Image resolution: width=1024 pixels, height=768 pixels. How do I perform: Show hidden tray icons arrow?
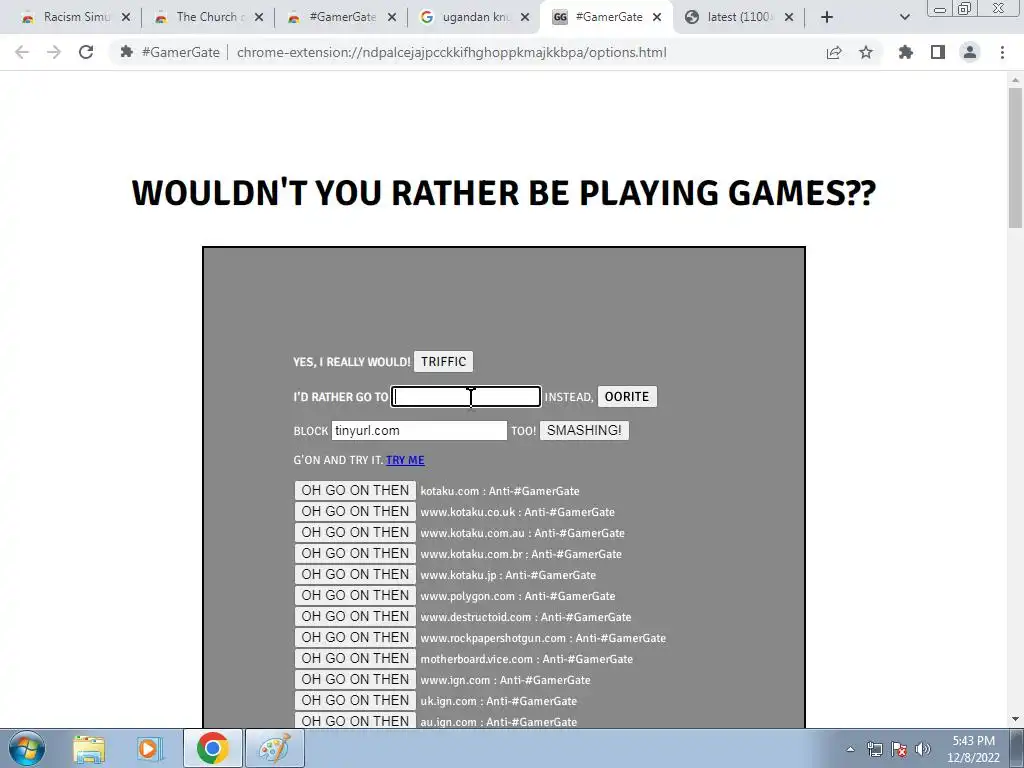850,749
